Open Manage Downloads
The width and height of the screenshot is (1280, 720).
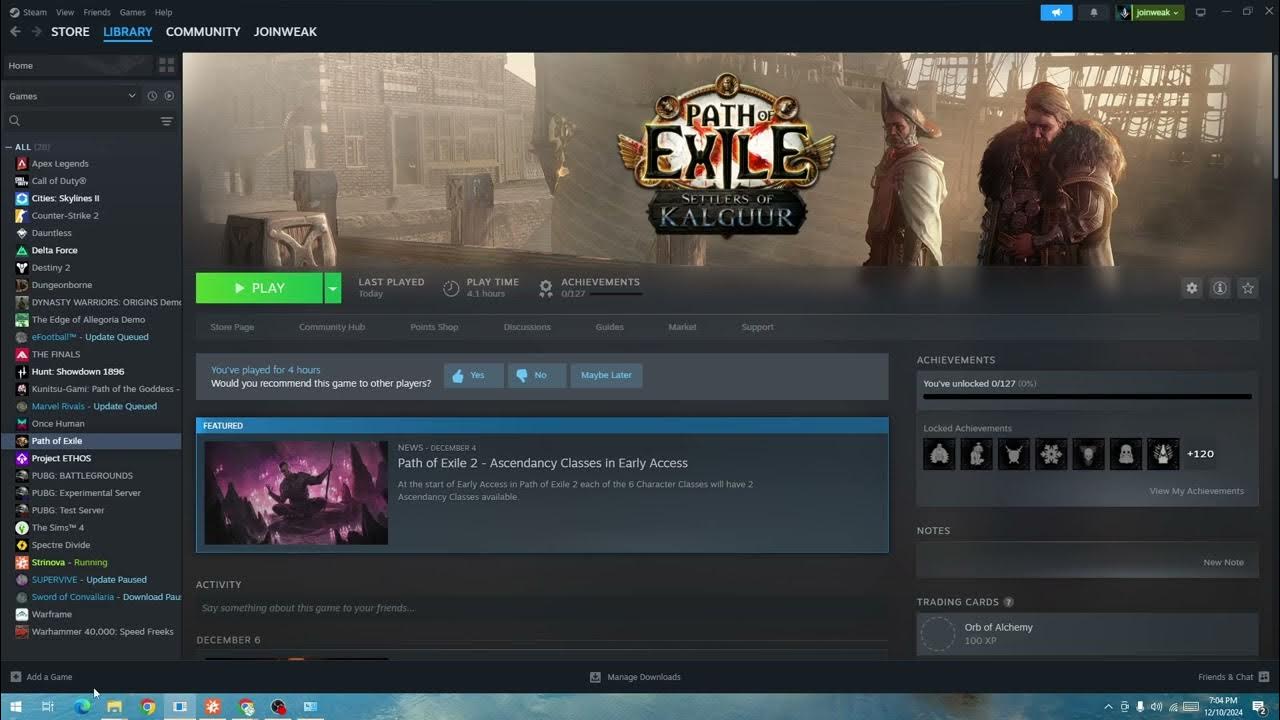[635, 677]
